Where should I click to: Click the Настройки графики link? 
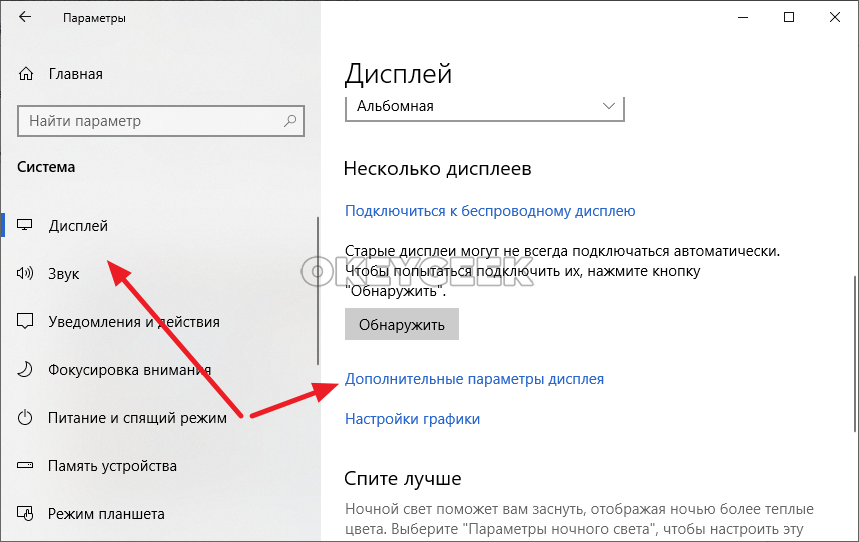click(412, 419)
